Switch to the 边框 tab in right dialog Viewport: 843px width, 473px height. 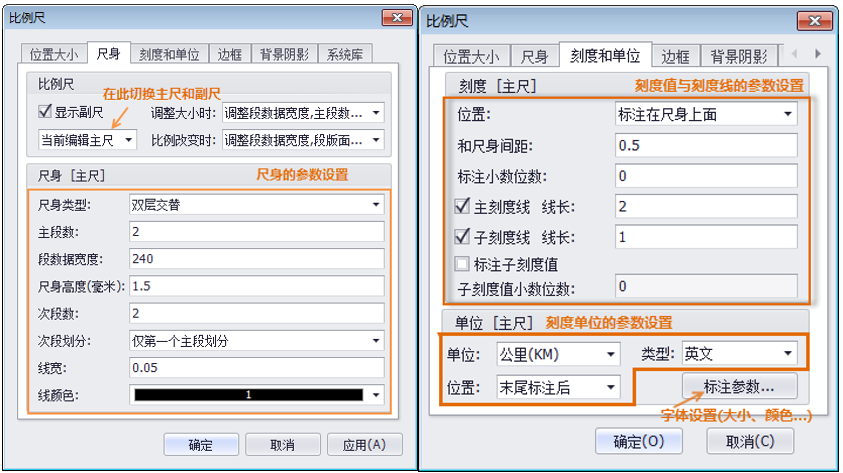[x=676, y=57]
